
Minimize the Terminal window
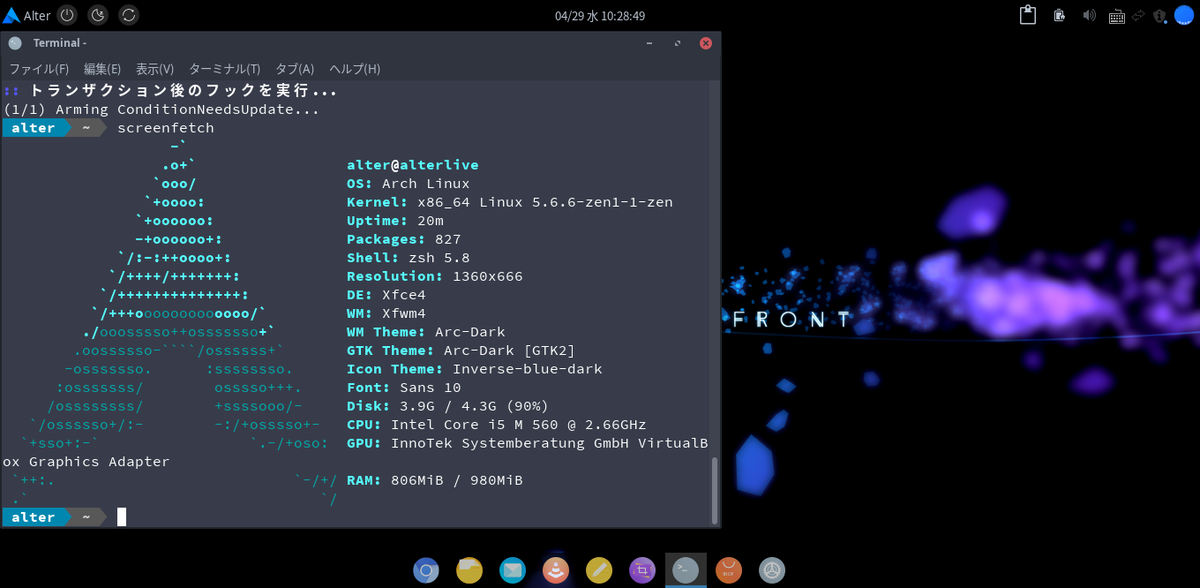(649, 43)
